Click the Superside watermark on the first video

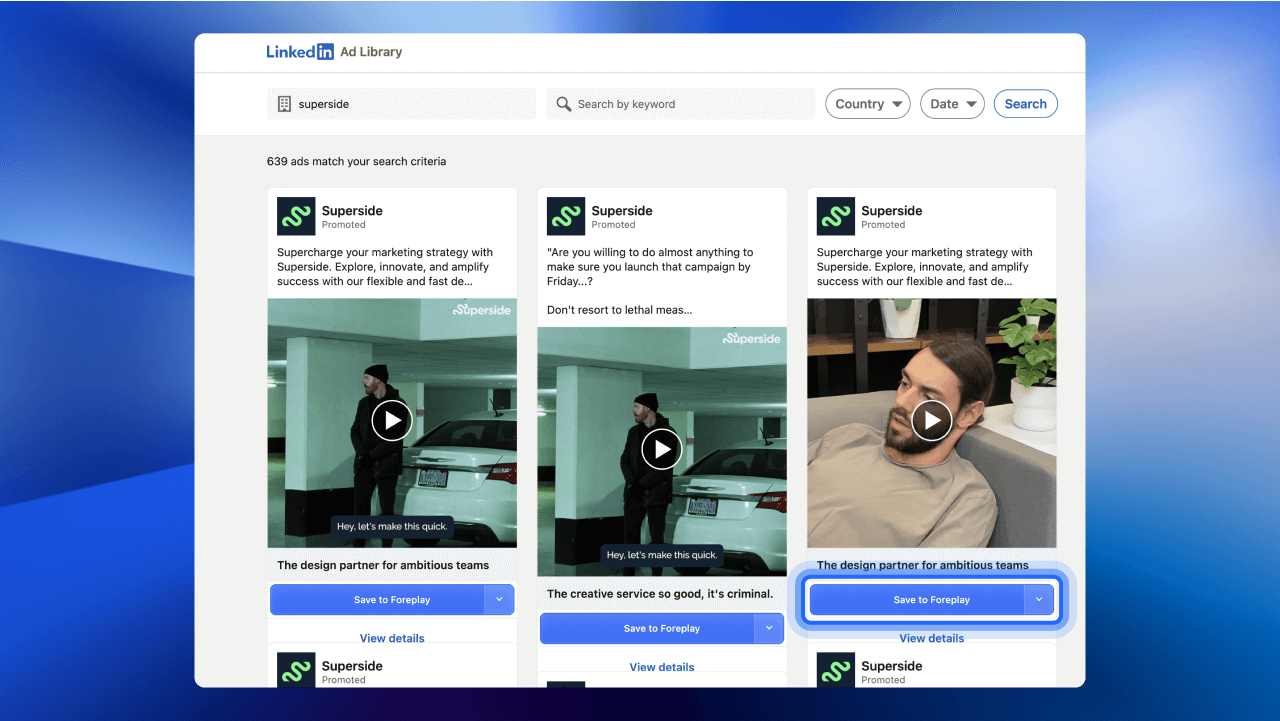point(481,310)
